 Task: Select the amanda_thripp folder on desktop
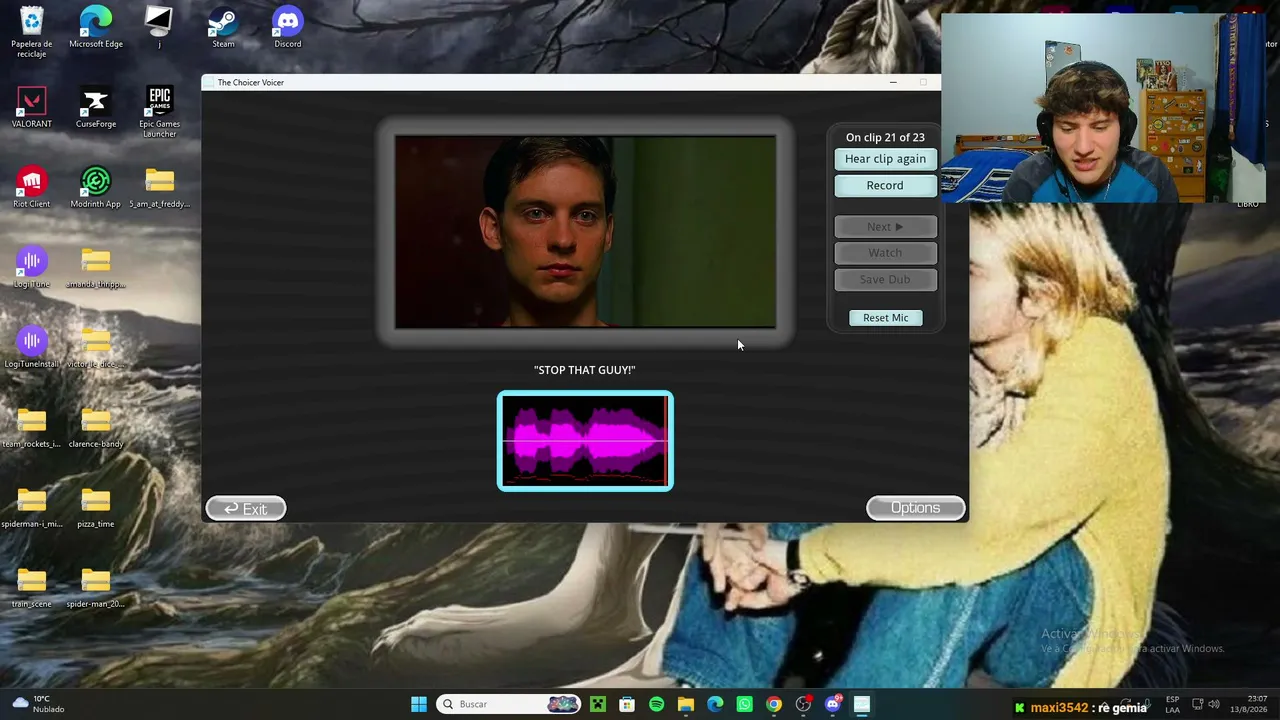click(96, 267)
